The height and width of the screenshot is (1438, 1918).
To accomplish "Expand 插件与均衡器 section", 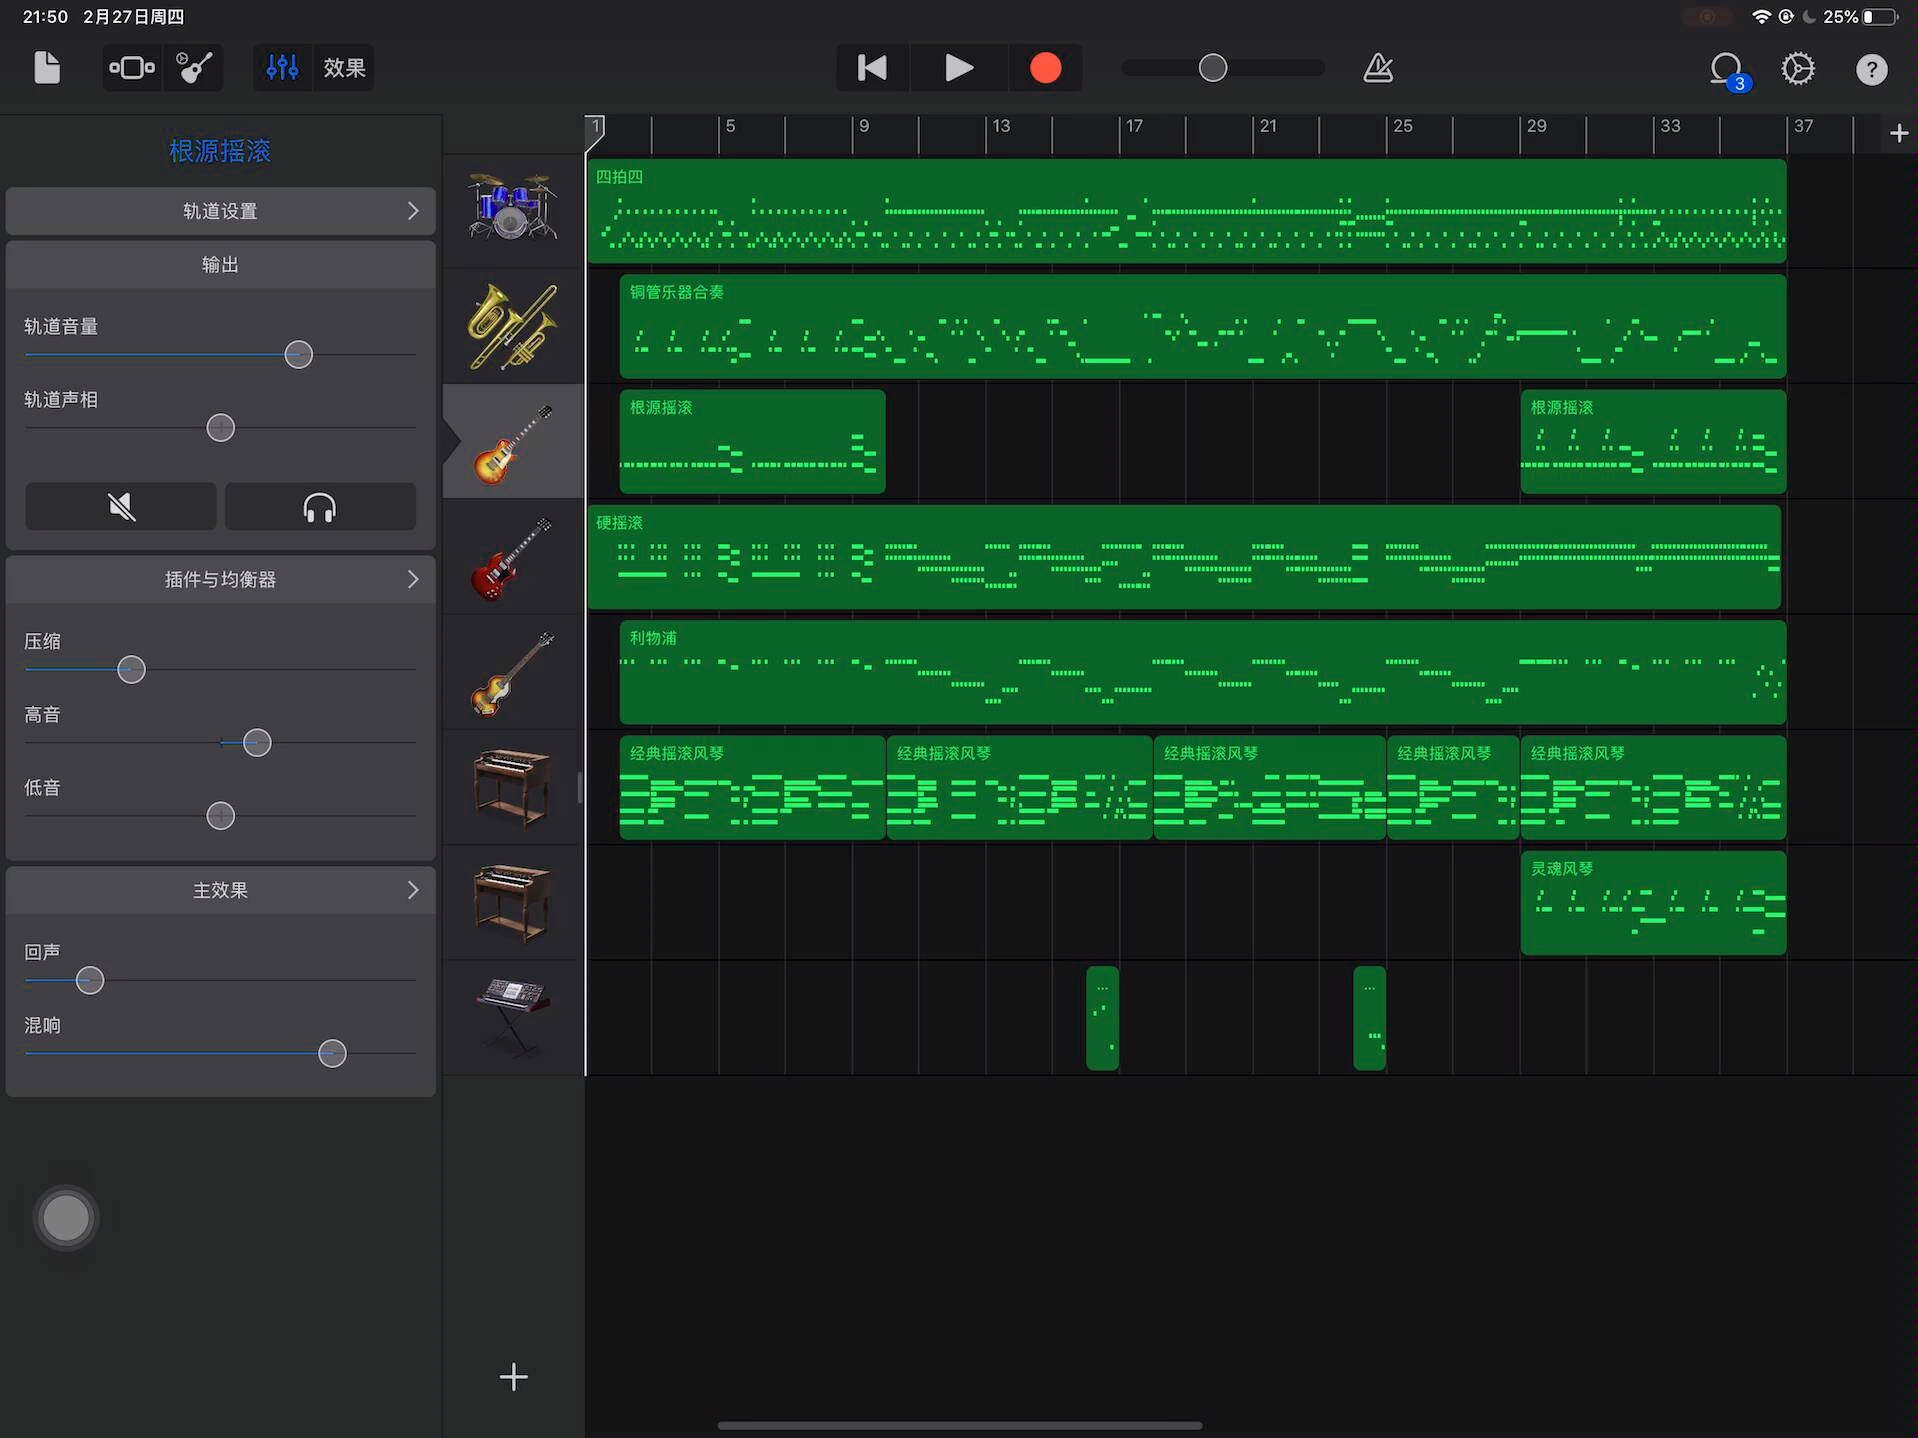I will click(220, 580).
